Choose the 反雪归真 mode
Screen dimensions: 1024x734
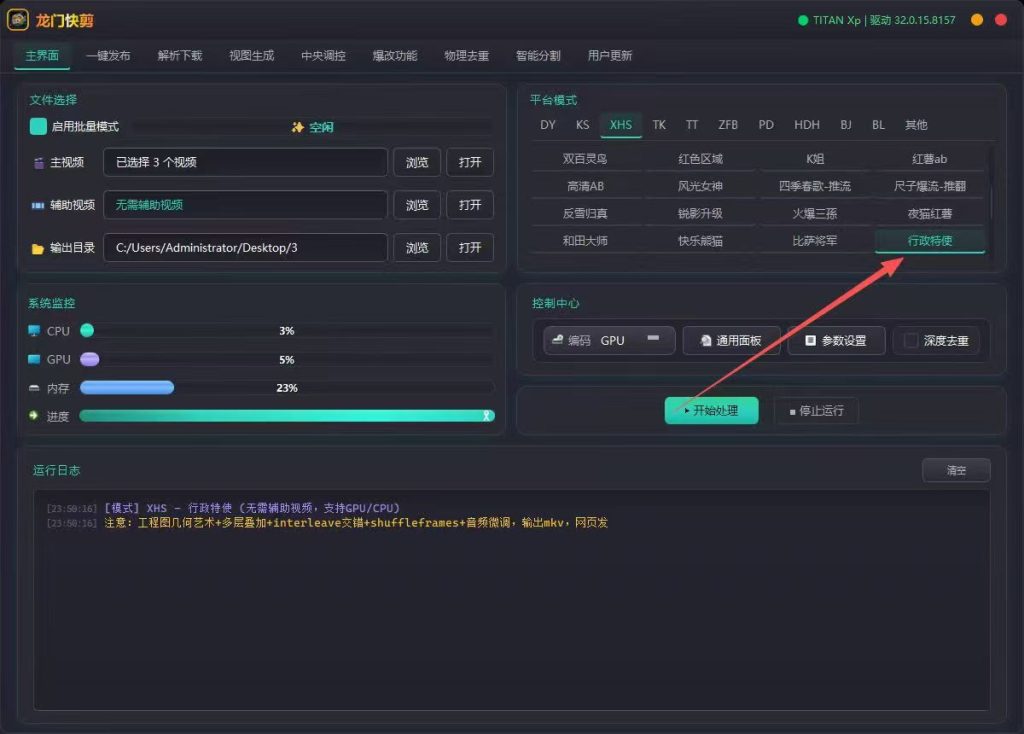pyautogui.click(x=585, y=214)
